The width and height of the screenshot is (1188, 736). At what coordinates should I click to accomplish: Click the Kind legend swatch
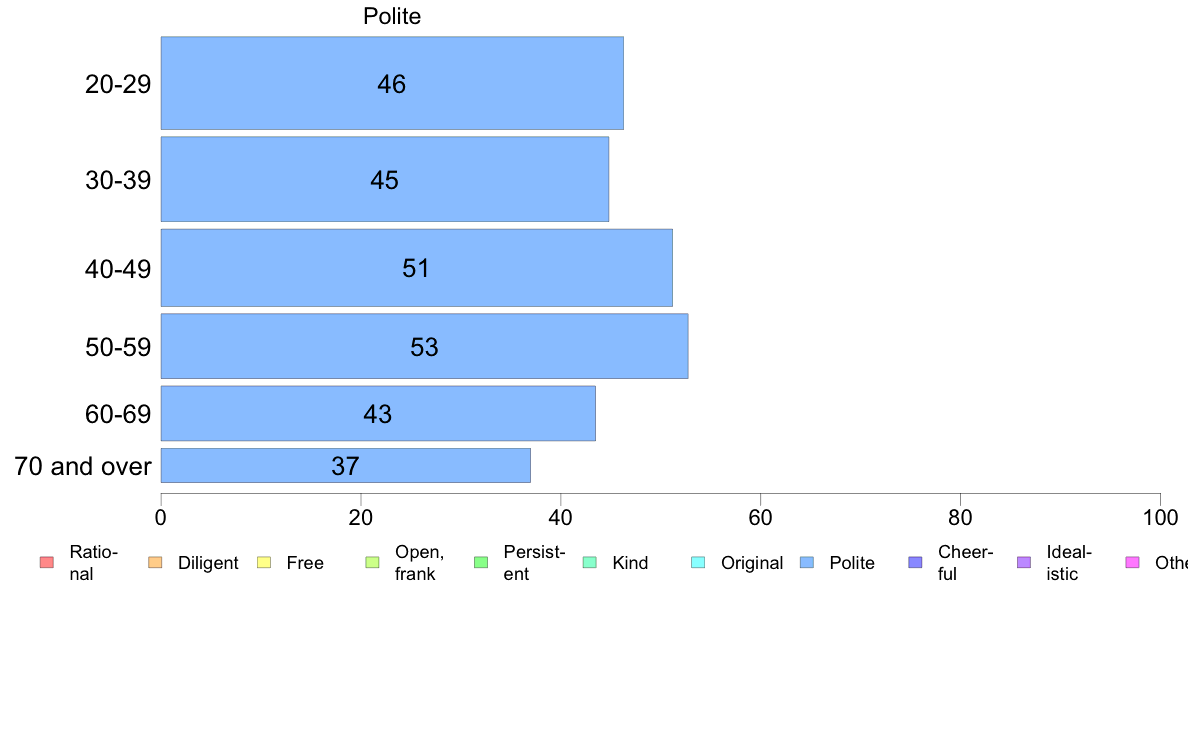[589, 562]
